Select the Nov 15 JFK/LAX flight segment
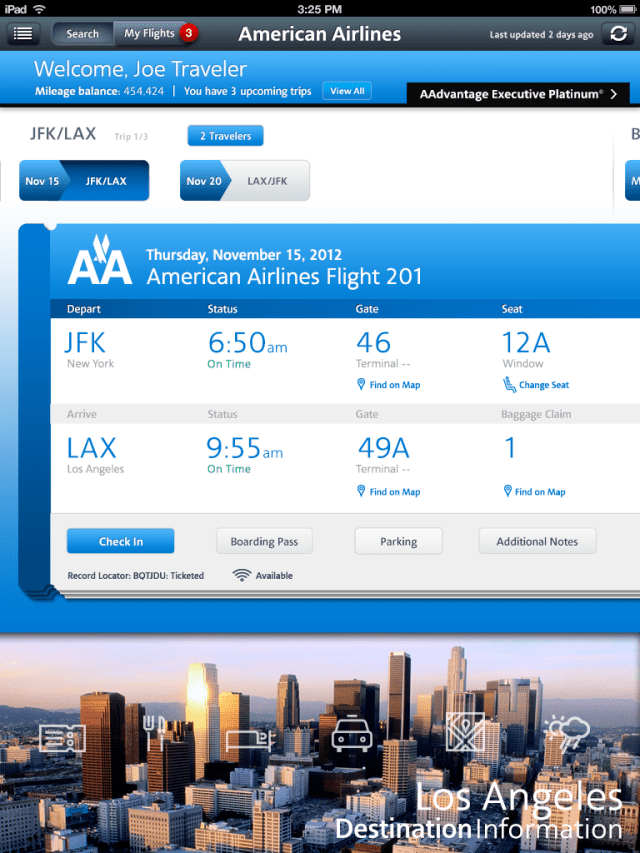 (84, 181)
